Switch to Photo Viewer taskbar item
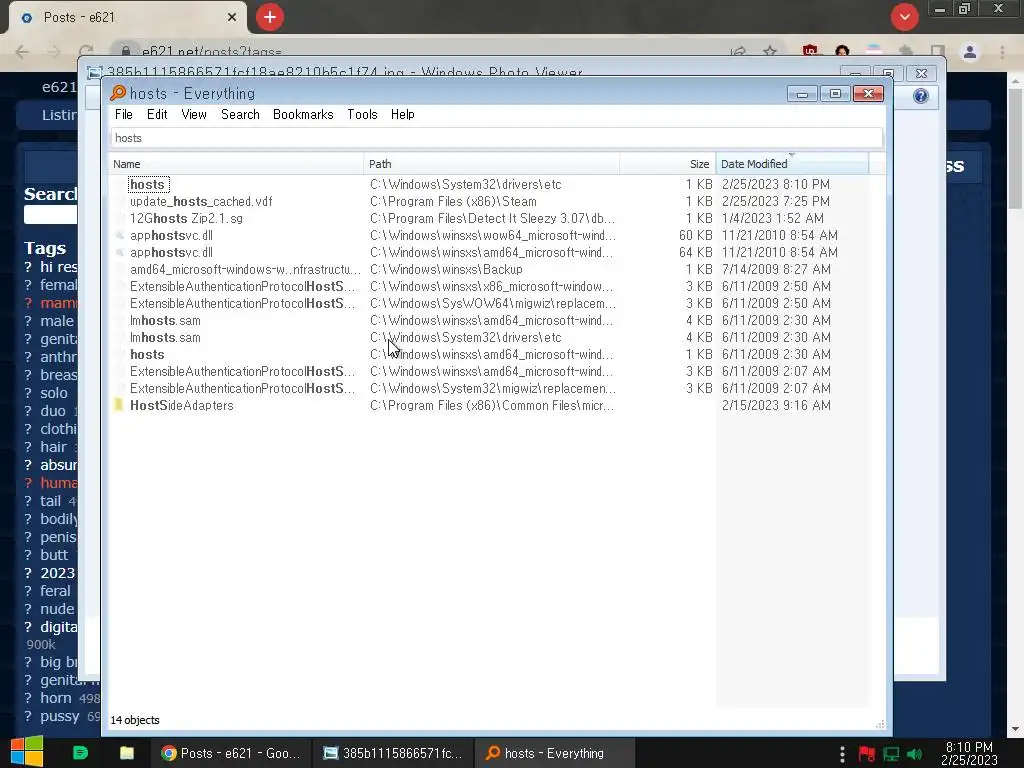The image size is (1024, 768). click(x=393, y=753)
